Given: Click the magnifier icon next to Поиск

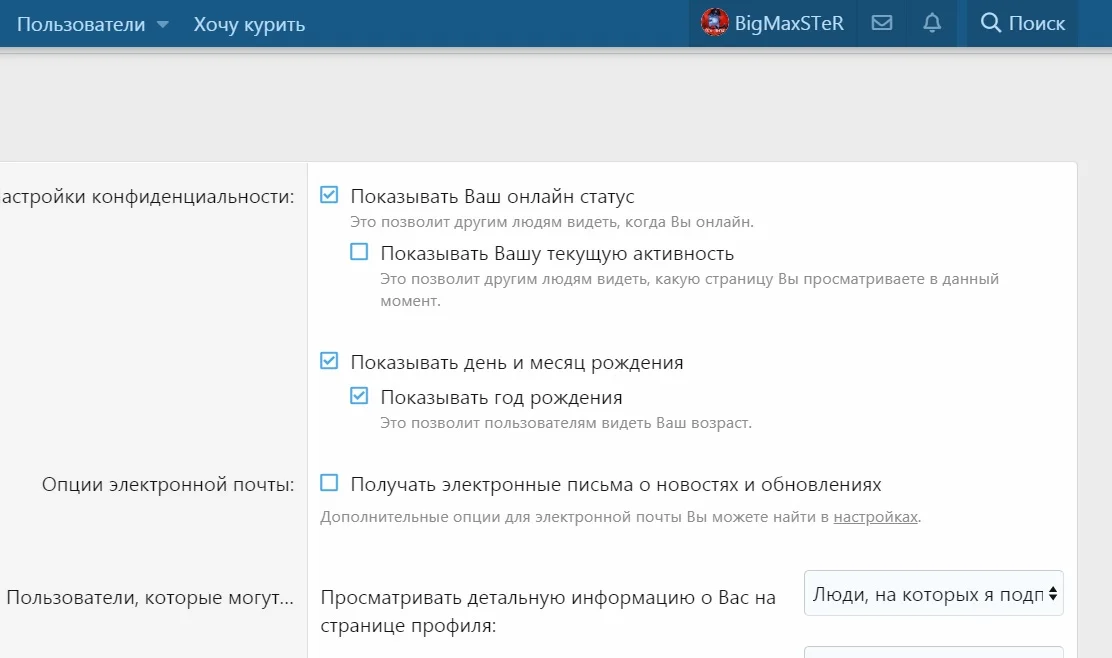Looking at the screenshot, I should [990, 23].
